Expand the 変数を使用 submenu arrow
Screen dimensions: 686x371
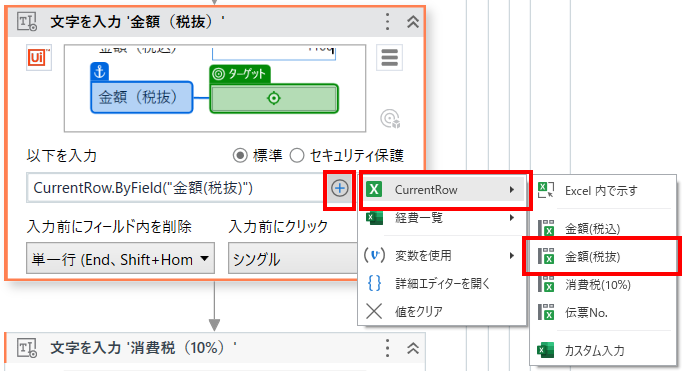coord(512,256)
